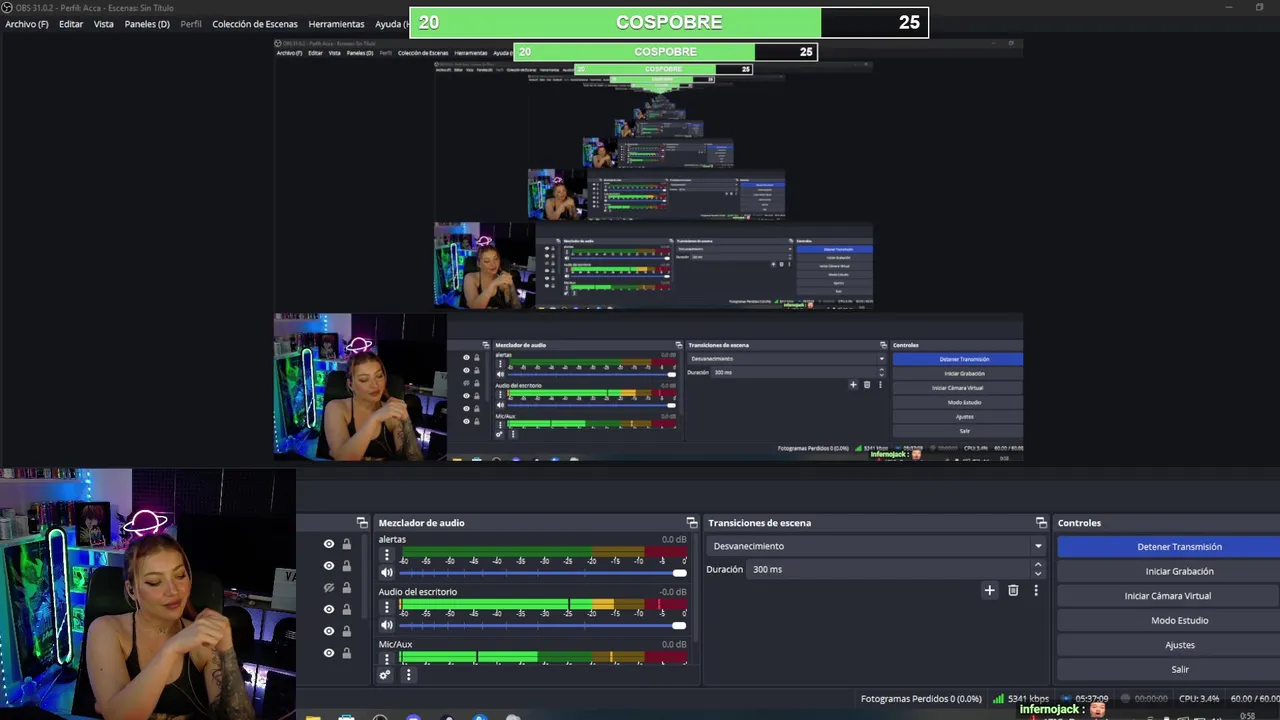Click Detener Transmisión button
Viewport: 1280px width, 720px height.
pos(1169,547)
